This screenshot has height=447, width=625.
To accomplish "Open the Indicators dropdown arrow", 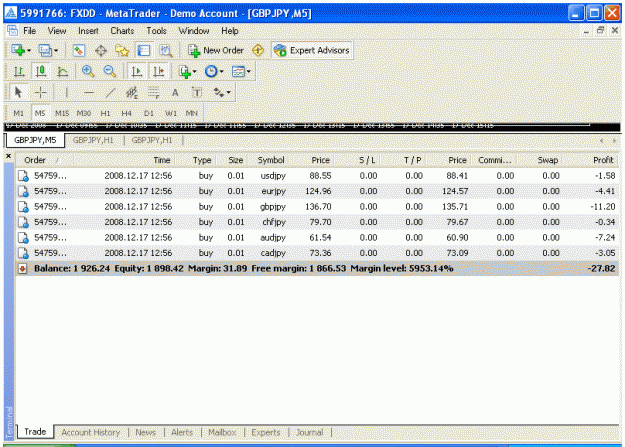I will coord(195,72).
